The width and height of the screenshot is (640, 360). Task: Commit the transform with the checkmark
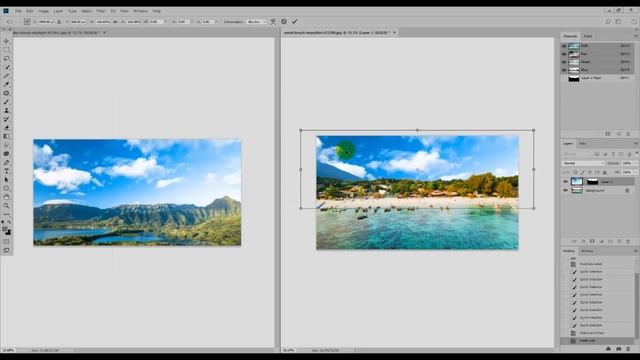[x=294, y=21]
